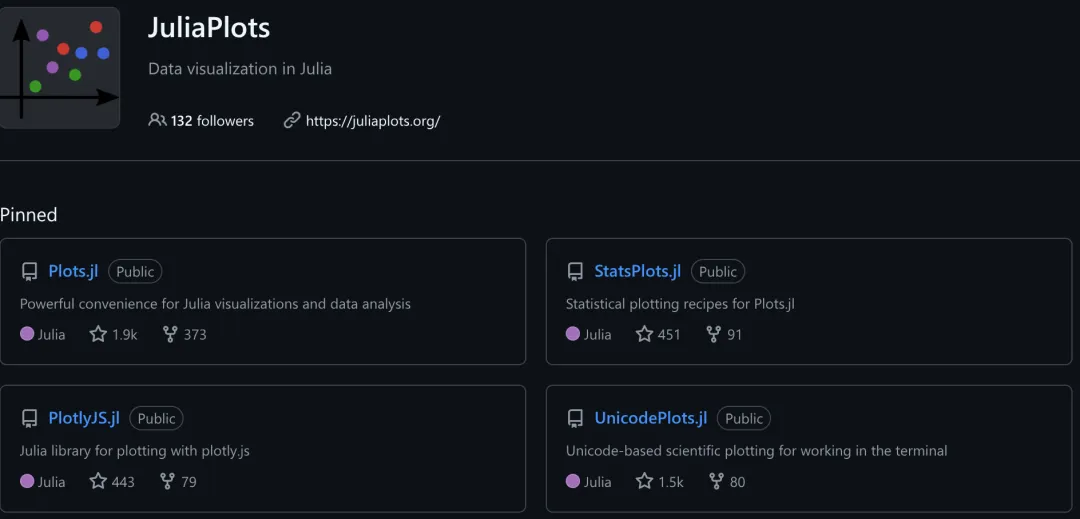The image size is (1080, 519).
Task: Click the fork icon on PlotlyJS.jl
Action: [167, 481]
